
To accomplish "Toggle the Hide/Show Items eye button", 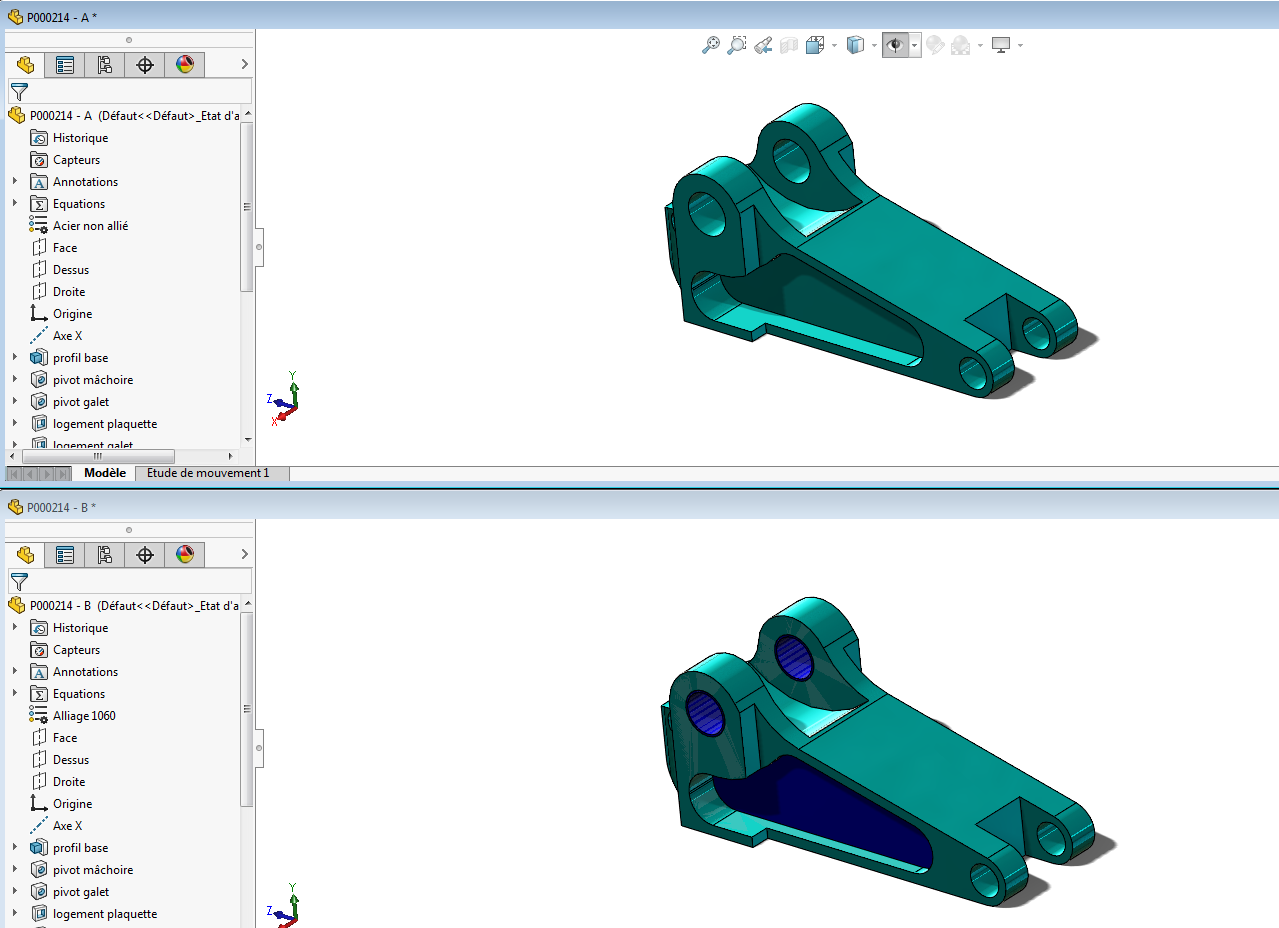I will coord(896,45).
